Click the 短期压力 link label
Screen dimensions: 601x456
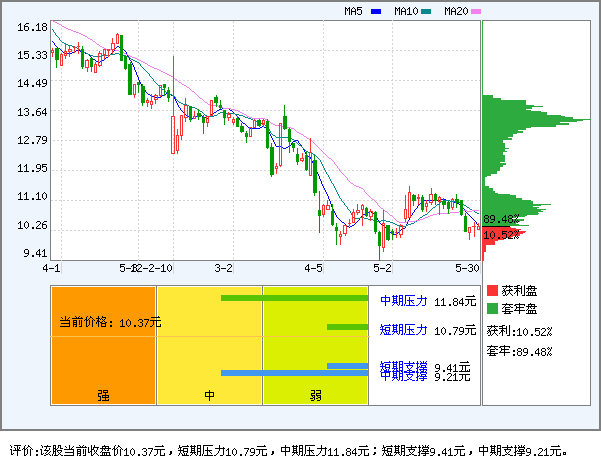point(404,330)
